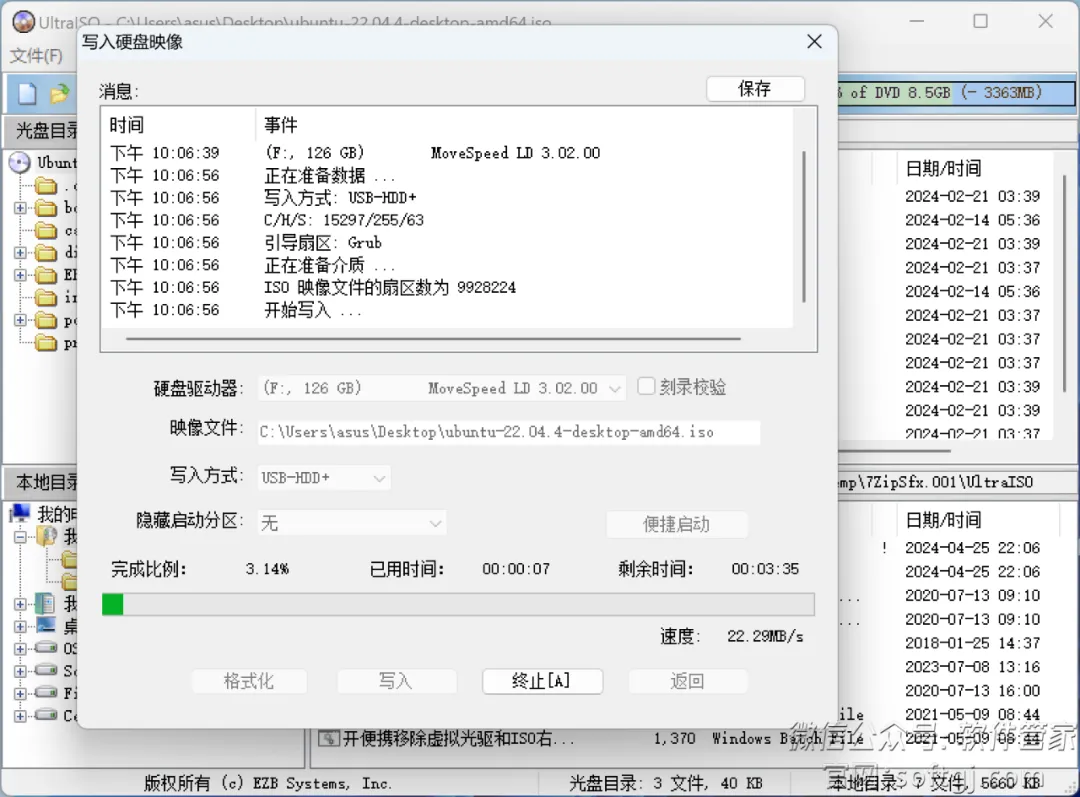Click the 3.14% completion value
Viewport: 1080px width, 797px height.
click(x=267, y=569)
